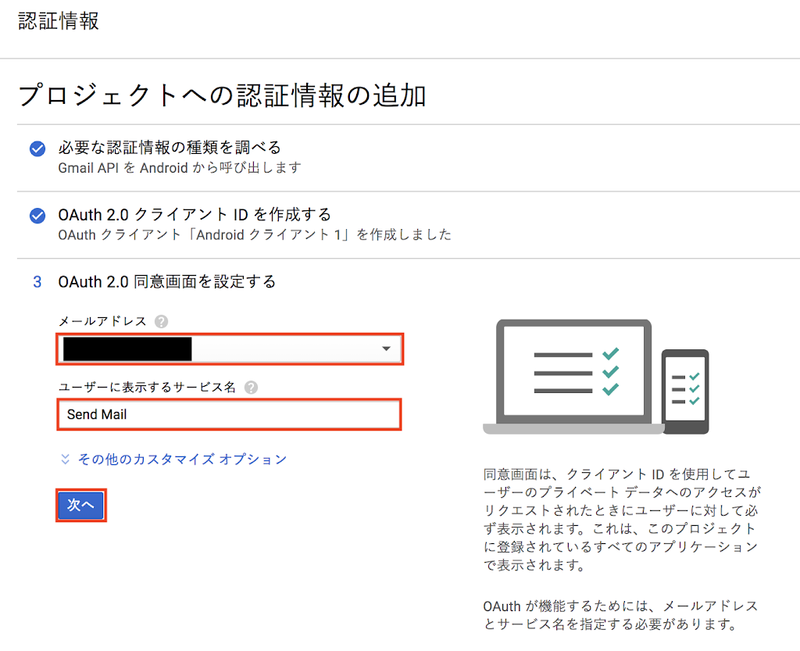Viewport: 800px width, 651px height.
Task: Expand その他のカスタマイズ オプション
Action: 182,459
